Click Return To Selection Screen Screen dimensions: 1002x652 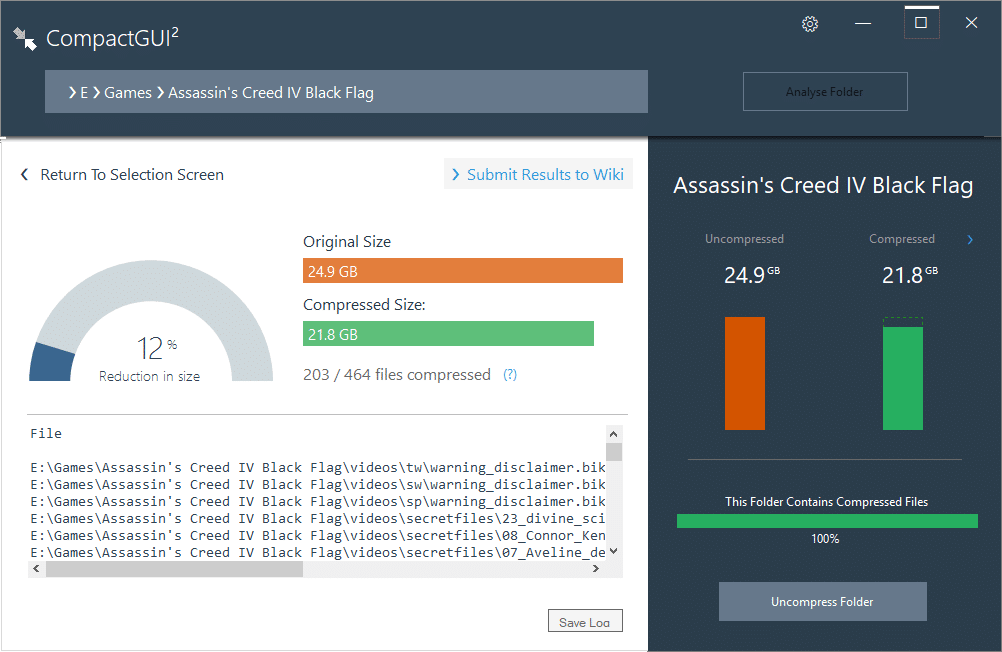point(132,175)
